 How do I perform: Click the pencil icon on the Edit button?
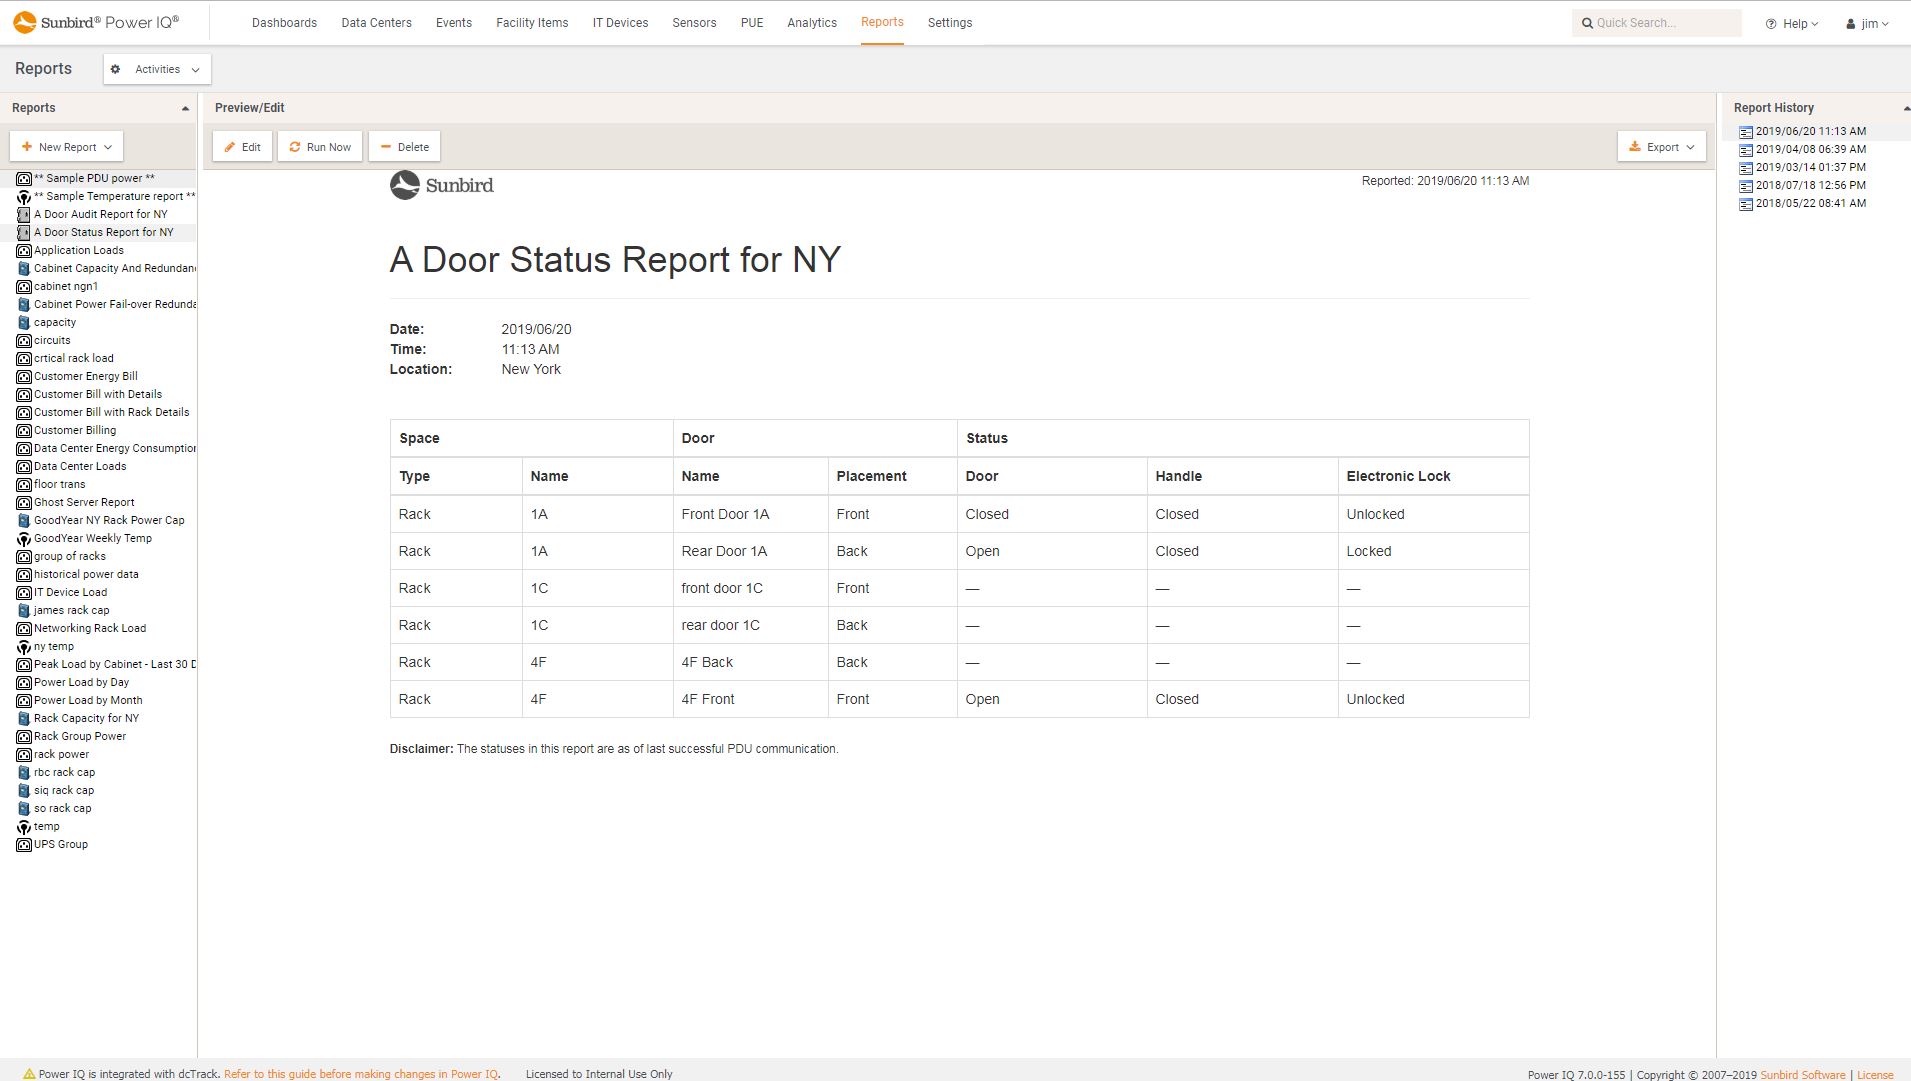coord(229,146)
